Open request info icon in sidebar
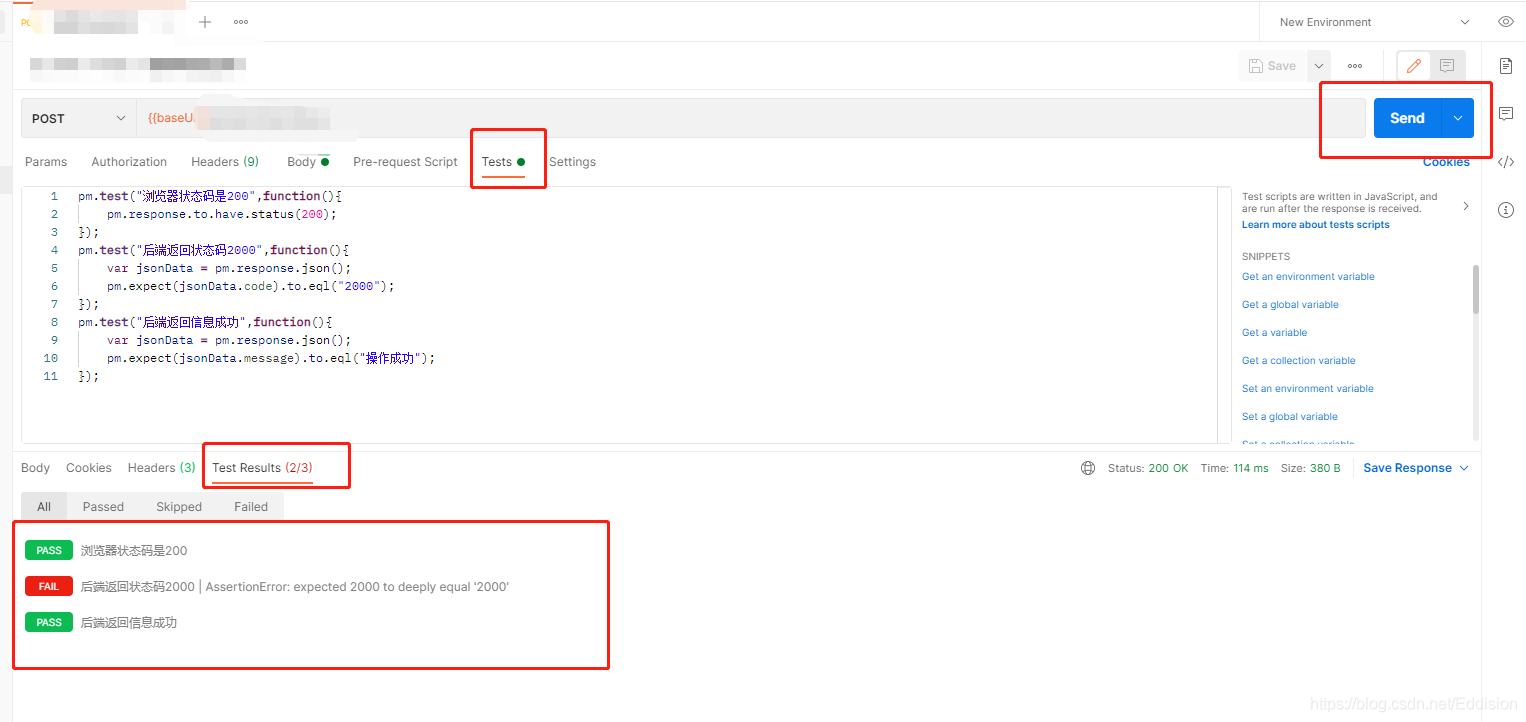The image size is (1526, 722). (1506, 210)
